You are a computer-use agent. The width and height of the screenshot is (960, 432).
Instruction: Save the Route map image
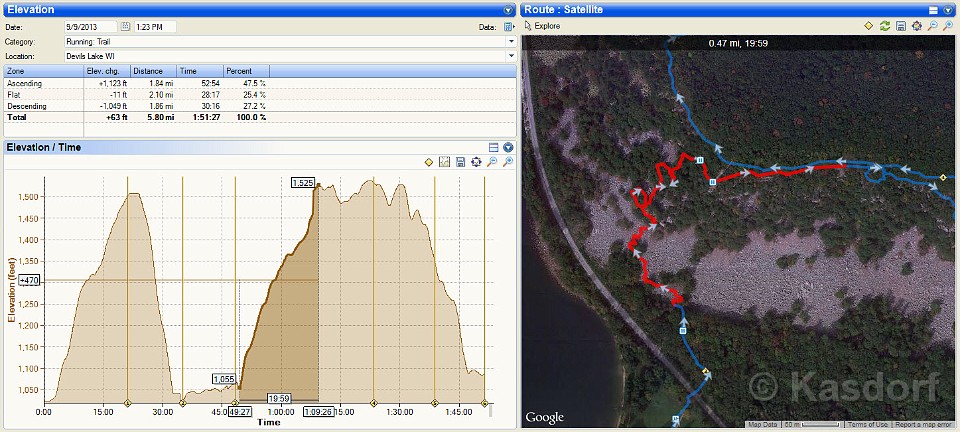coord(901,25)
